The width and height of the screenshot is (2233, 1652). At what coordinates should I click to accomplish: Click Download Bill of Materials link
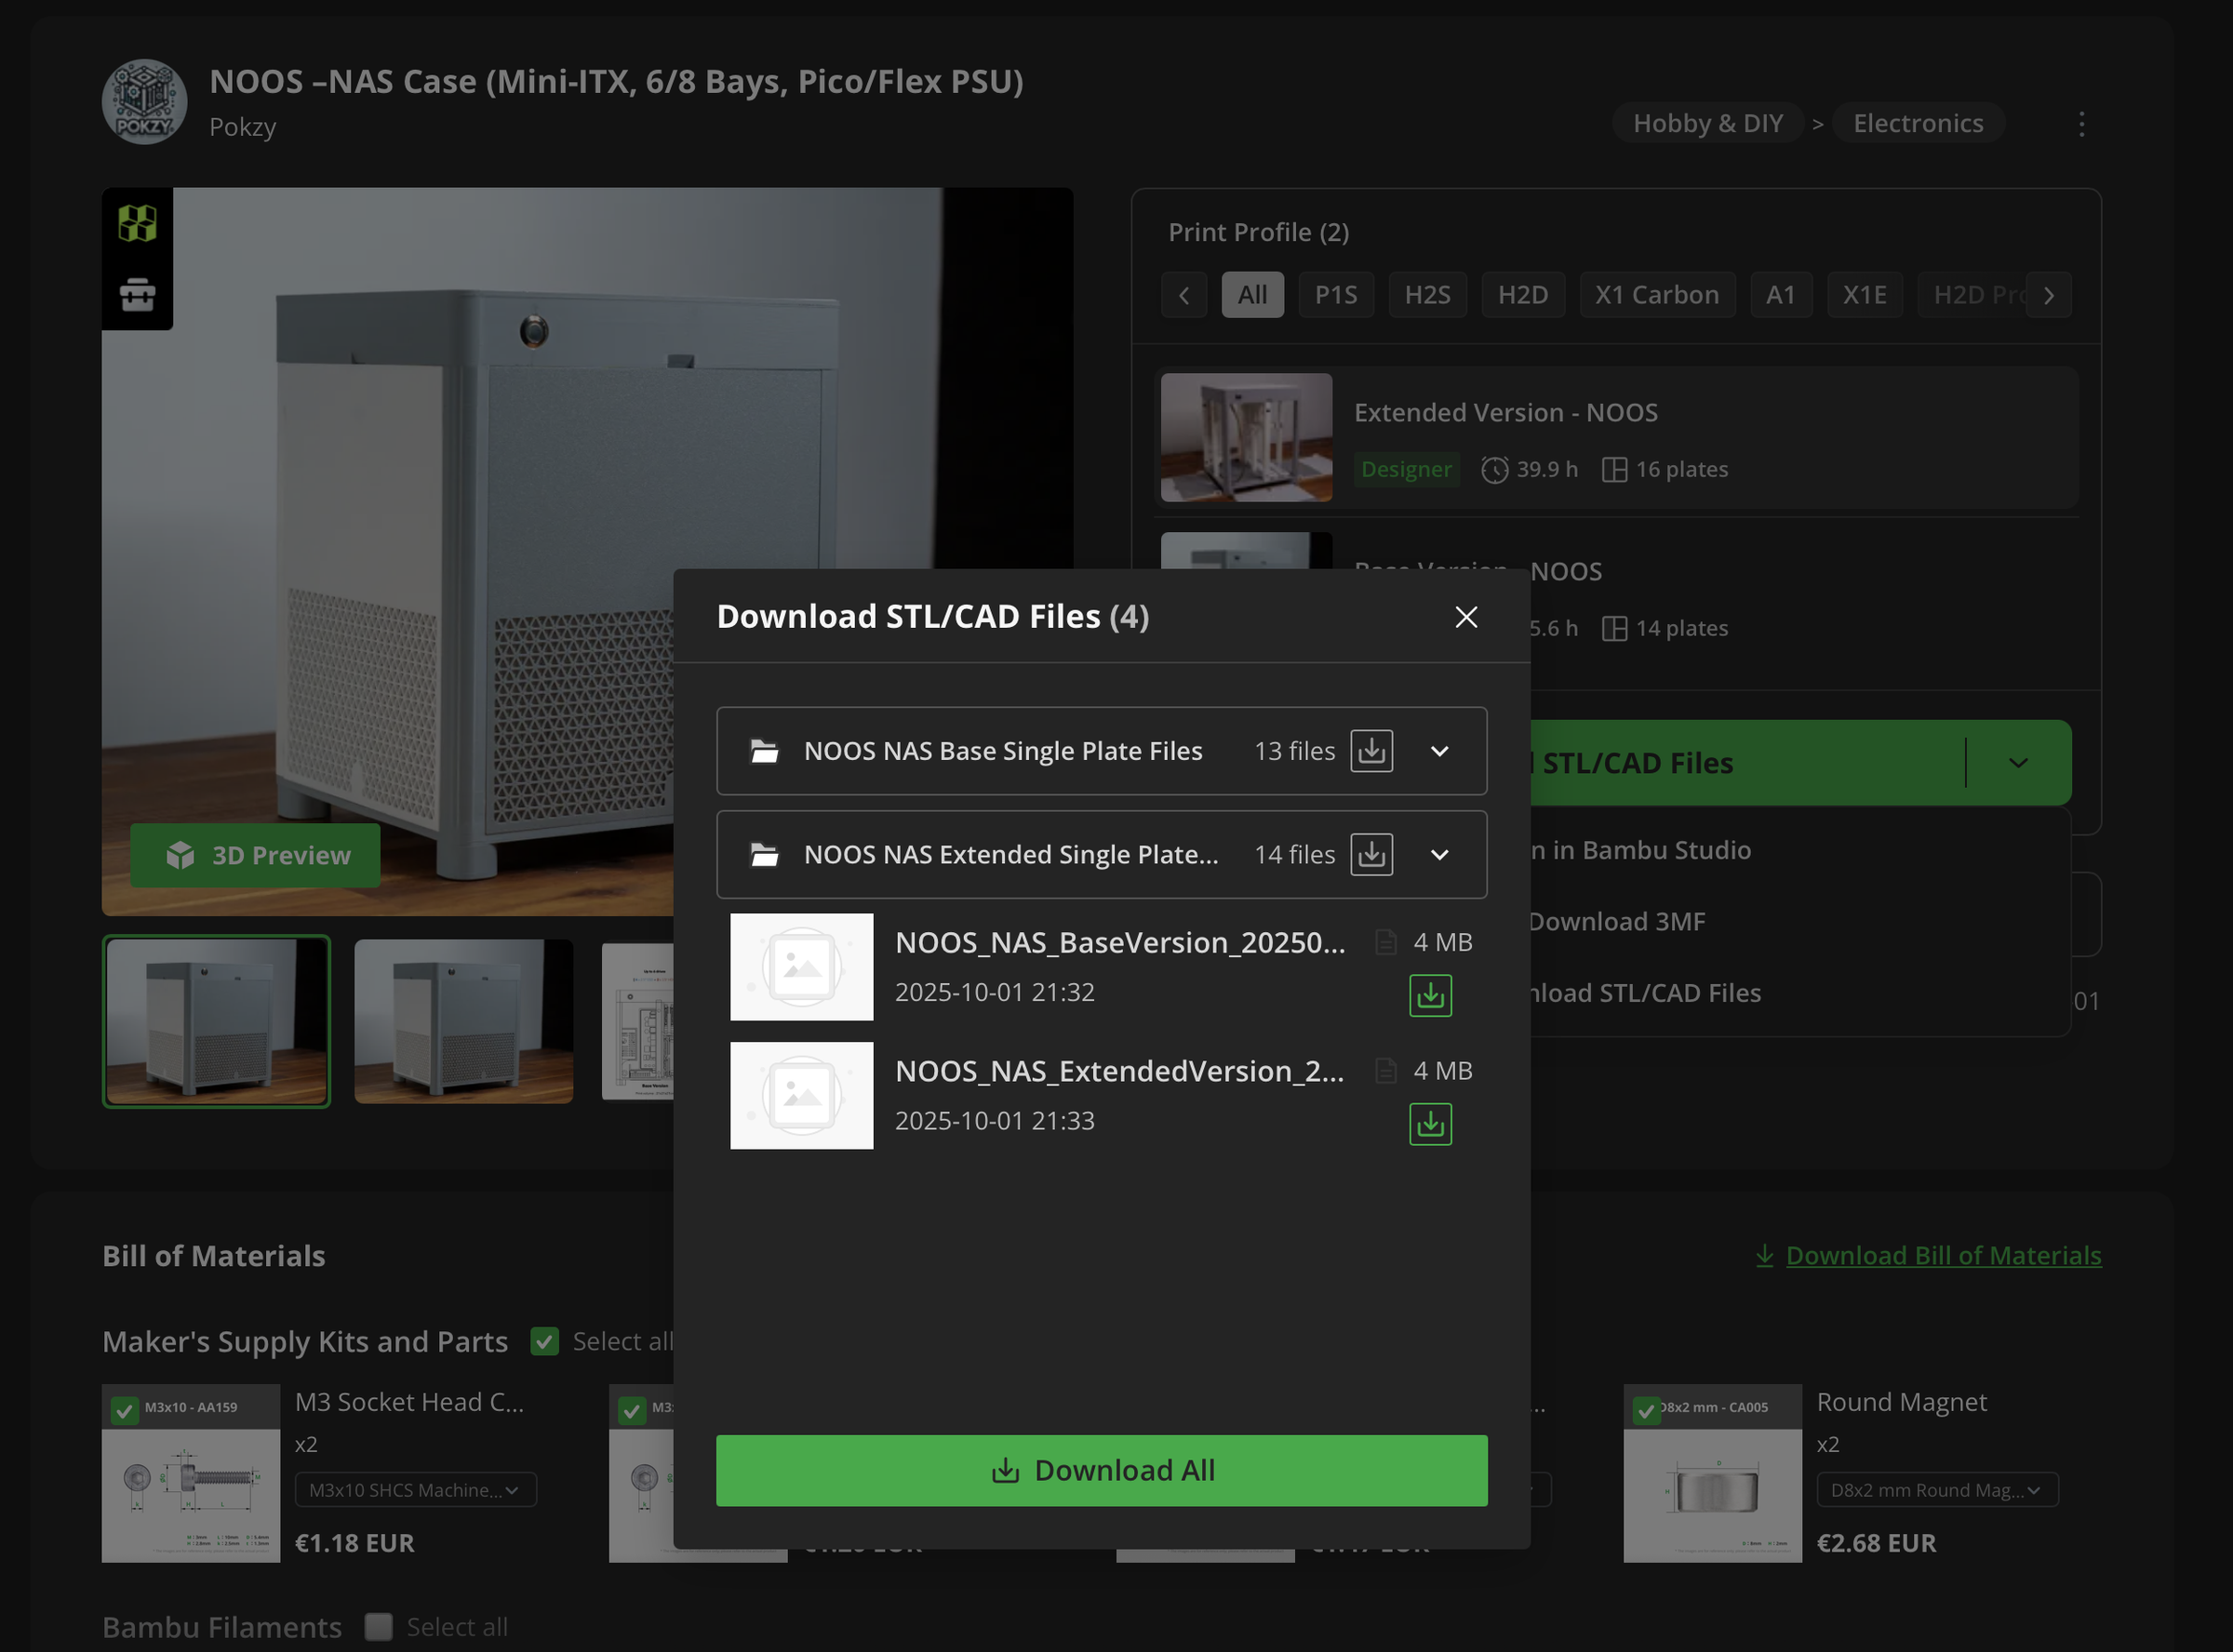(x=1928, y=1255)
